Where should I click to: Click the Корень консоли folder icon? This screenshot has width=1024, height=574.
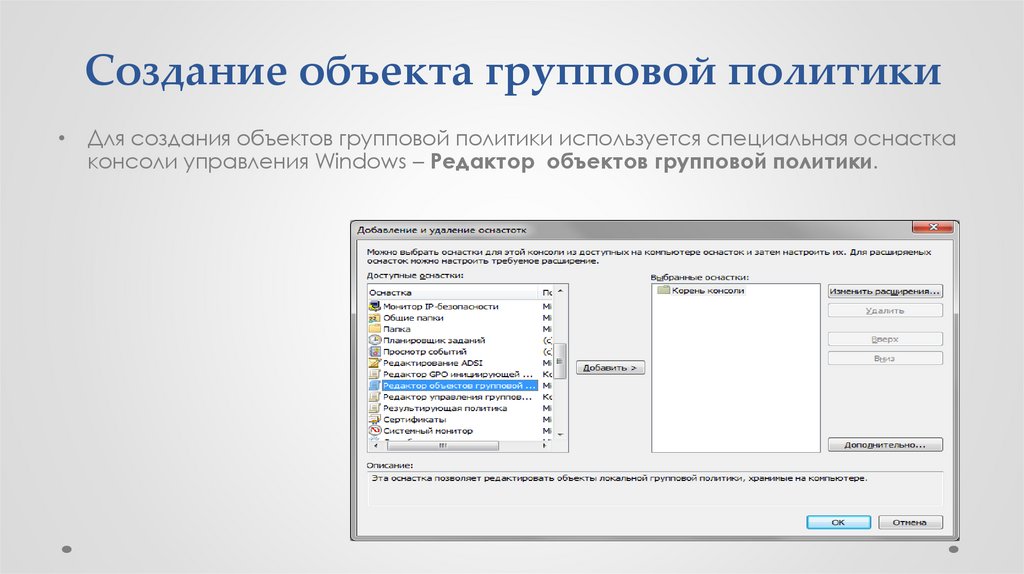tap(664, 290)
